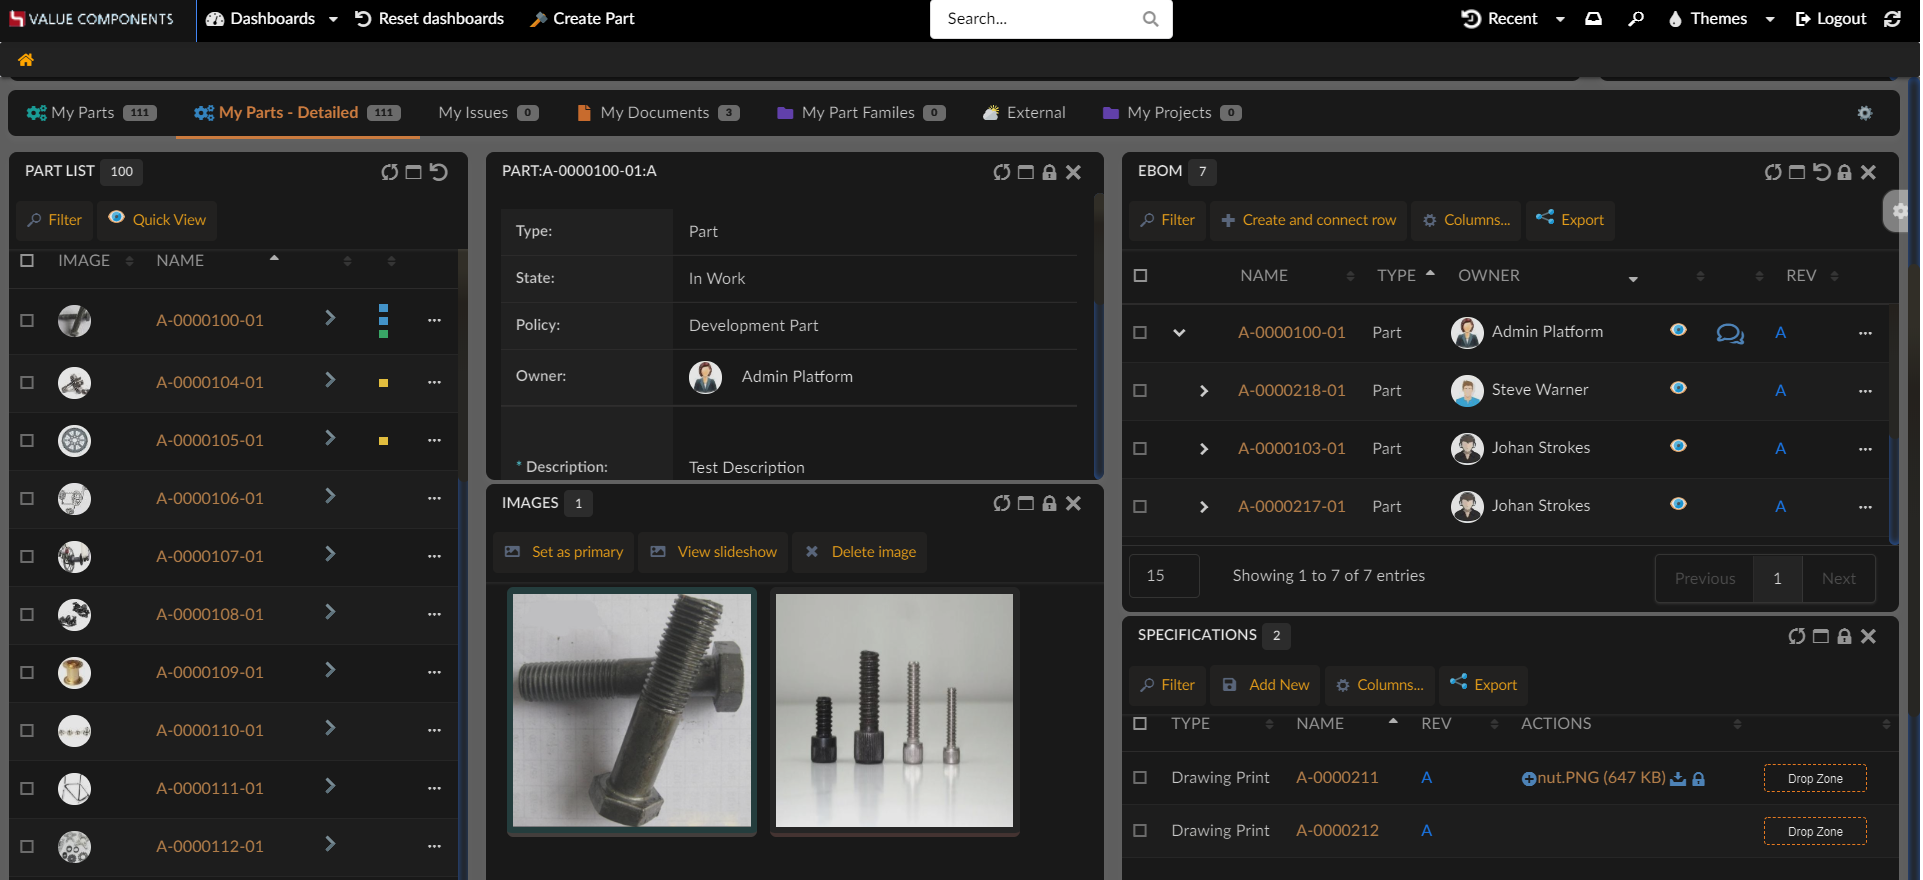Select the socket screws image thumbnail
Image resolution: width=1923 pixels, height=880 pixels.
pos(894,710)
